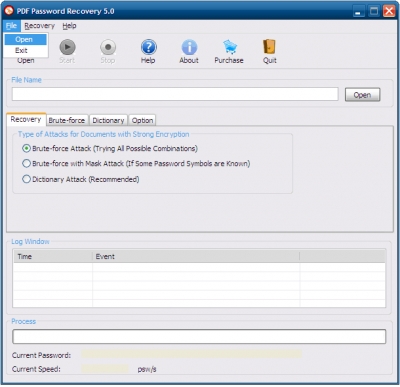The width and height of the screenshot is (400, 387).
Task: Open the Help menu in menu bar
Action: coord(69,26)
